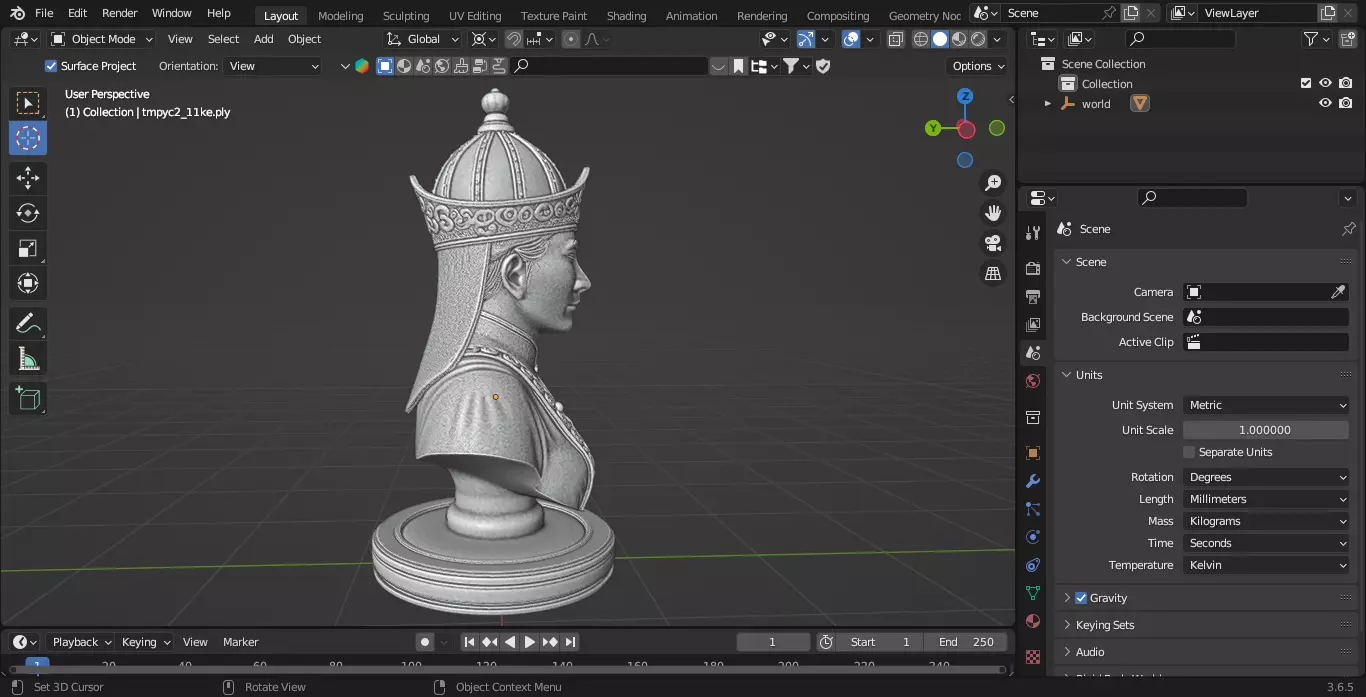
Task: Click the Move view hand icon
Action: (x=993, y=213)
